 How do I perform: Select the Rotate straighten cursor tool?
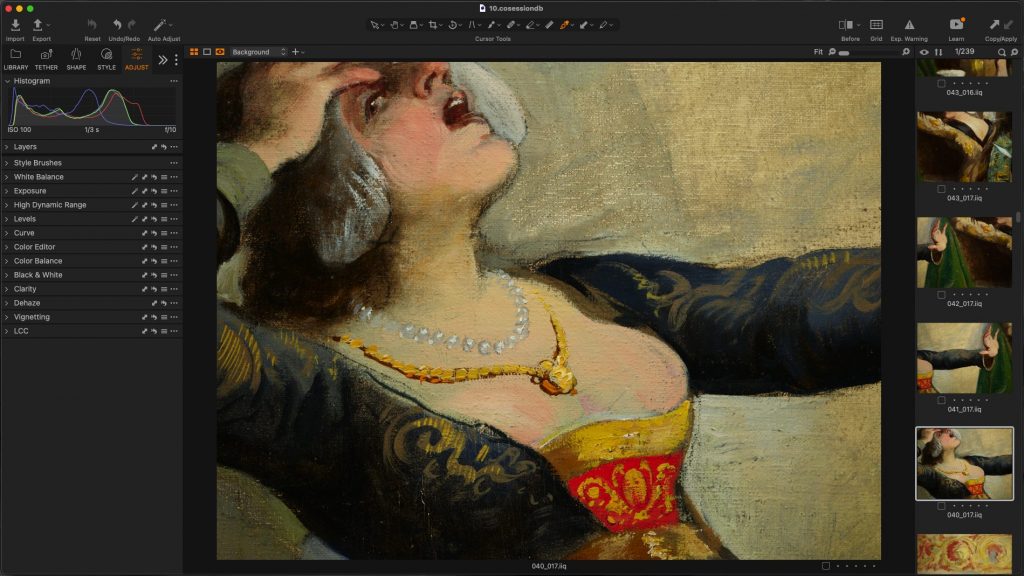(452, 25)
